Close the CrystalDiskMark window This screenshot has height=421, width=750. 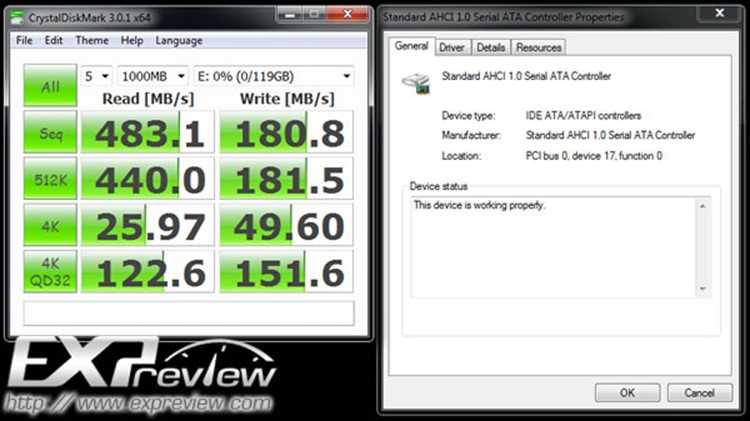tap(348, 15)
